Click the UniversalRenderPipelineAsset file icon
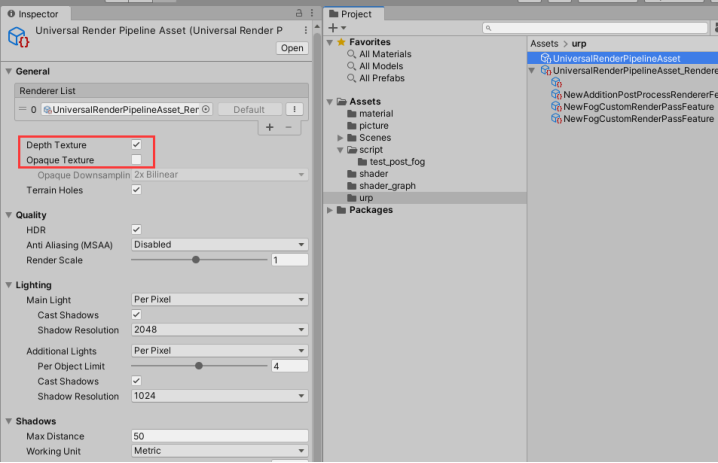 pyautogui.click(x=545, y=58)
